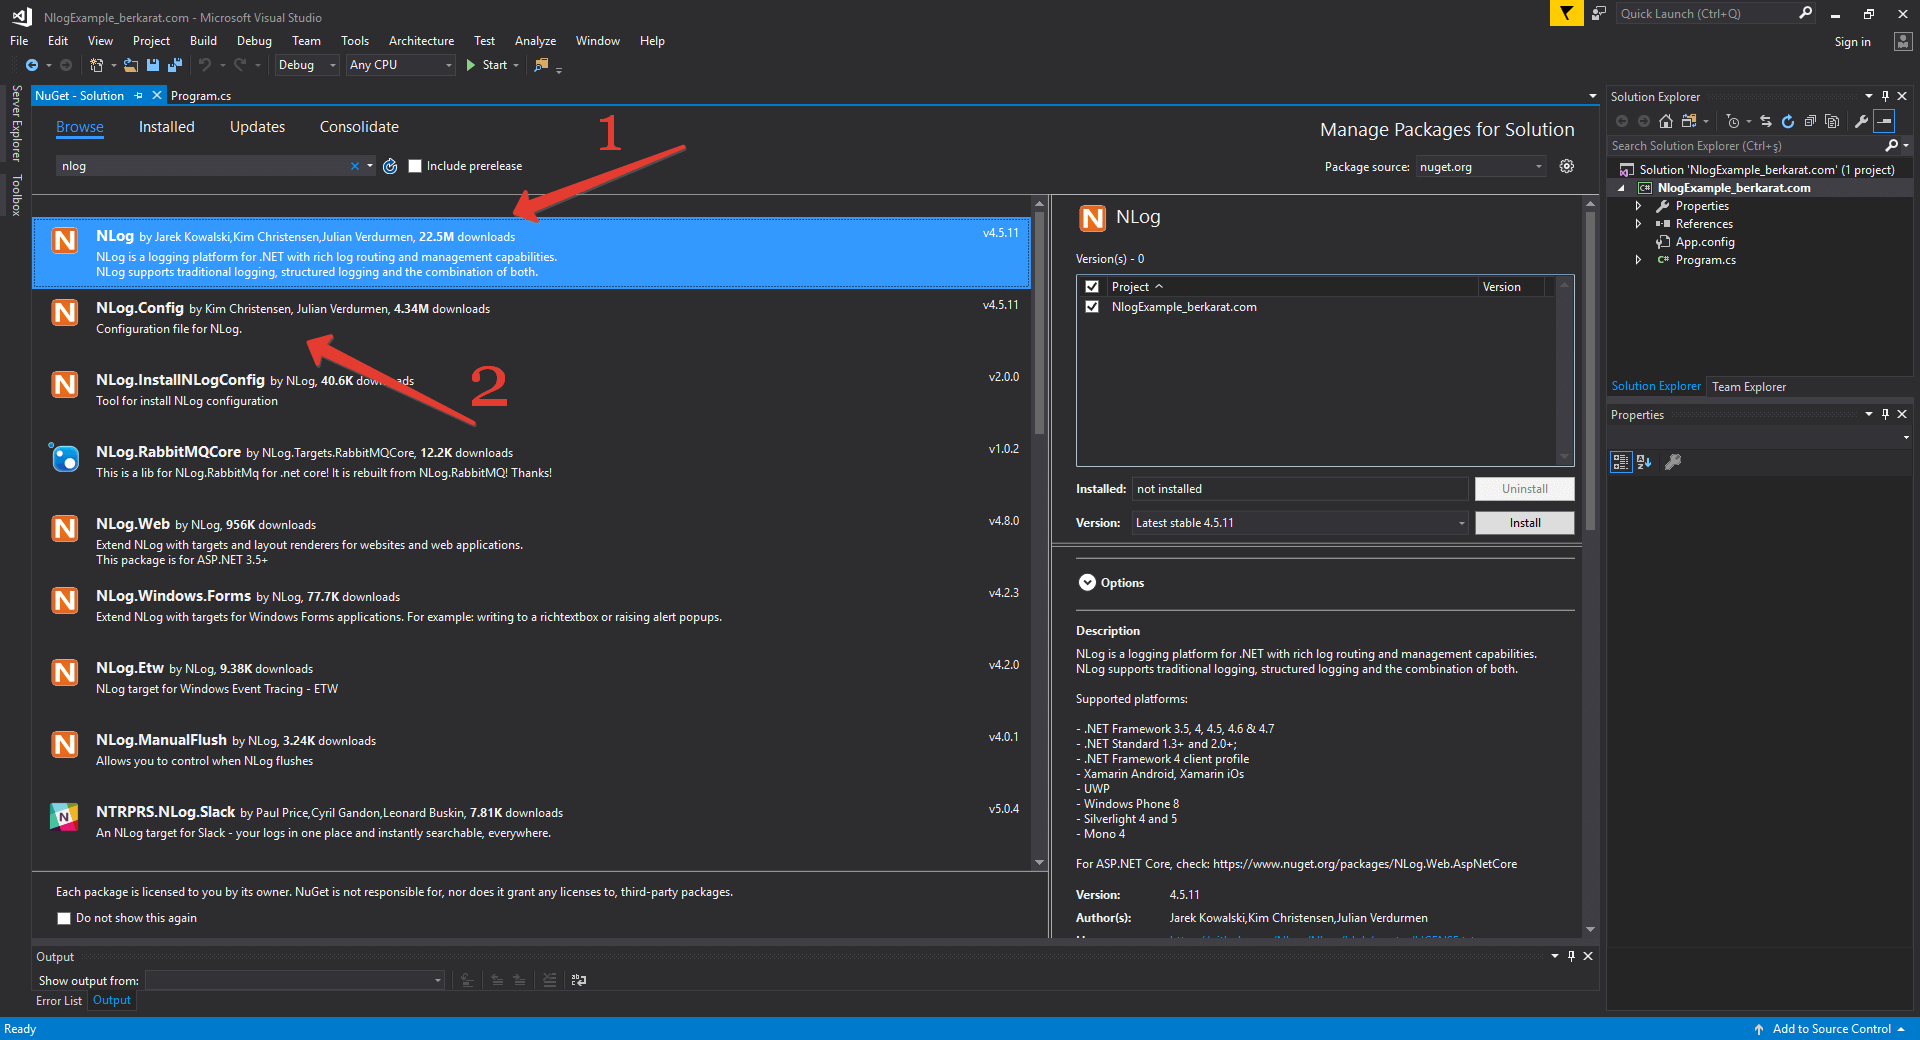This screenshot has height=1040, width=1920.
Task: Click the Open File toolbar icon
Action: pyautogui.click(x=131, y=65)
